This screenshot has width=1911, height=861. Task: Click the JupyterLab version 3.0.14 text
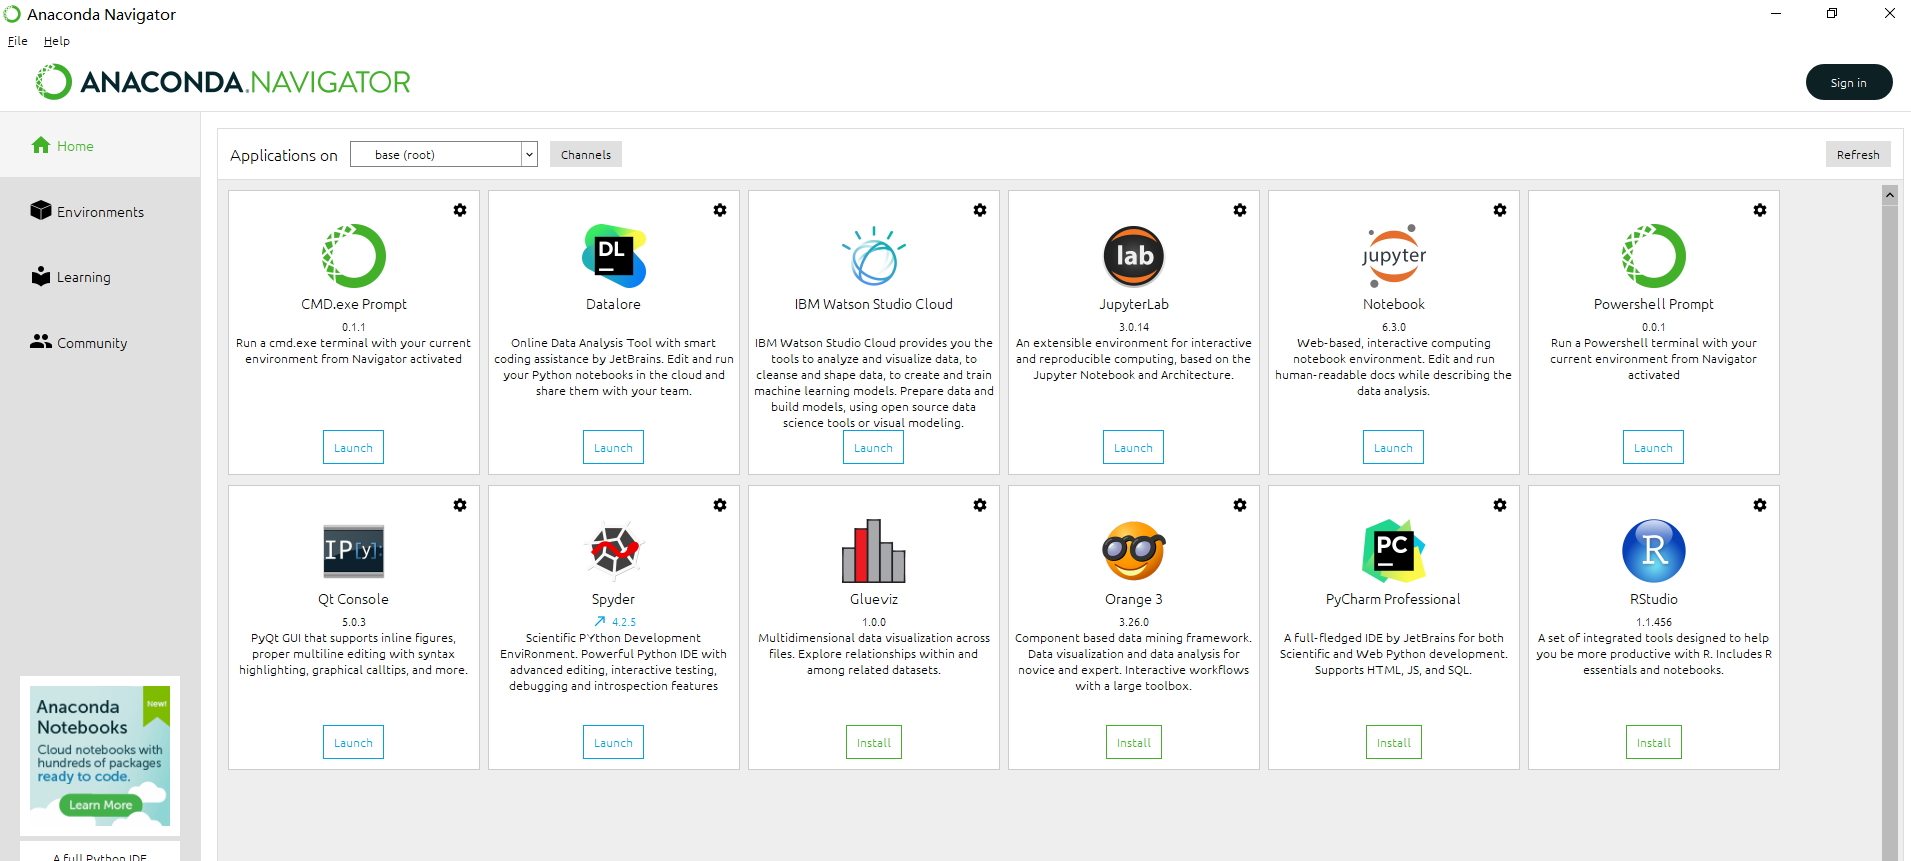coord(1134,327)
